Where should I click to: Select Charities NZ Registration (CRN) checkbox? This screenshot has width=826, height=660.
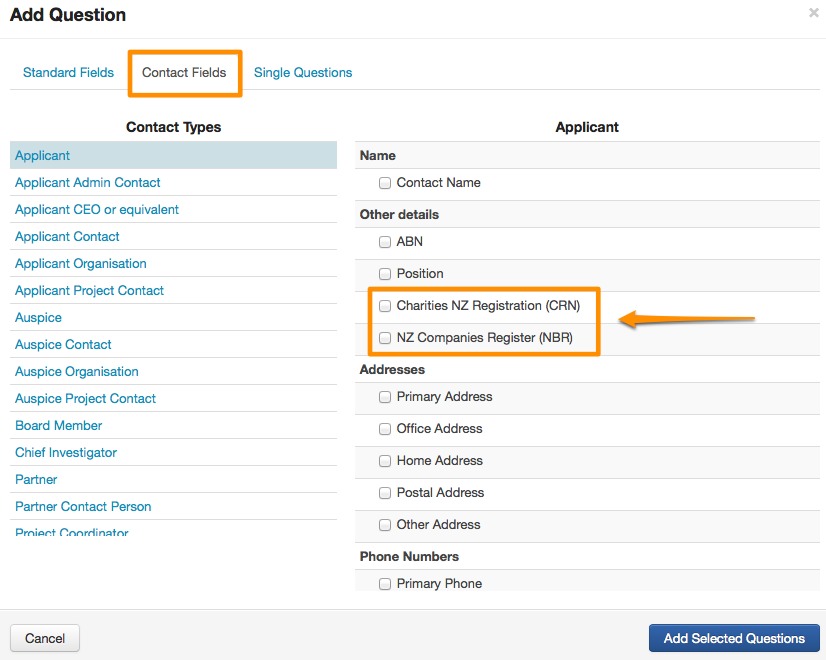385,306
